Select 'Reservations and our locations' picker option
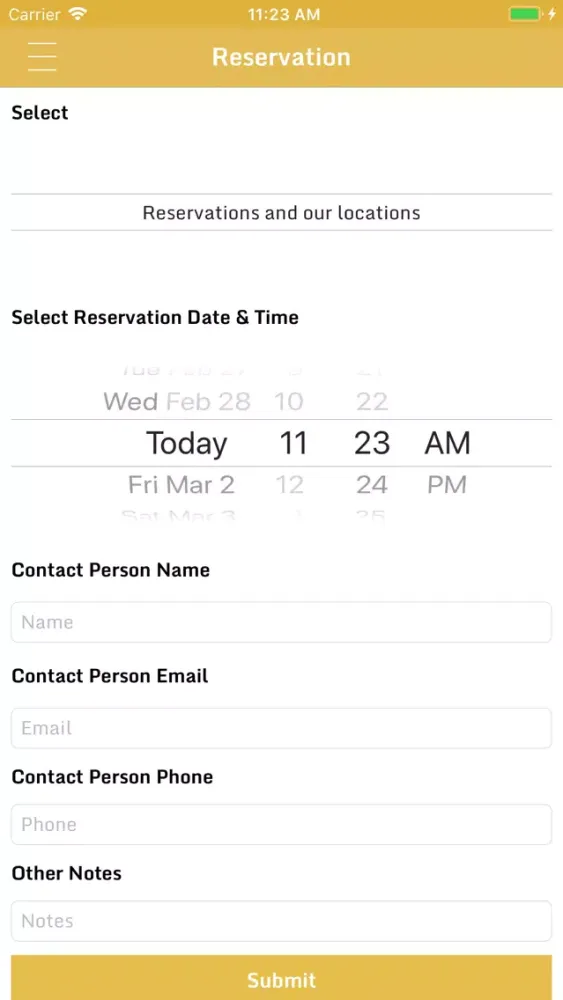 [281, 212]
